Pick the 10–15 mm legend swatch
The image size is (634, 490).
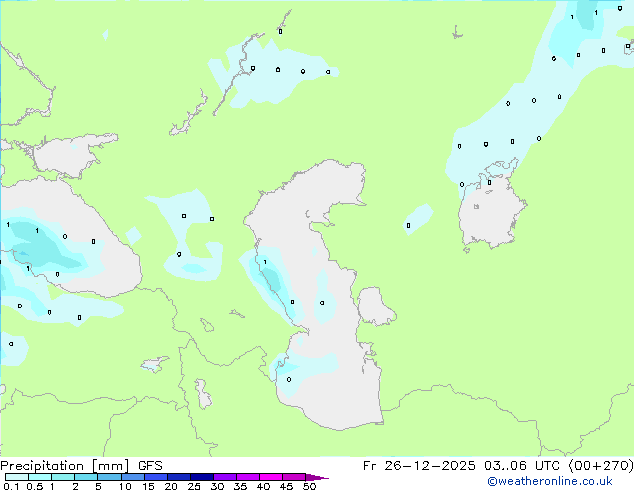tap(132, 477)
